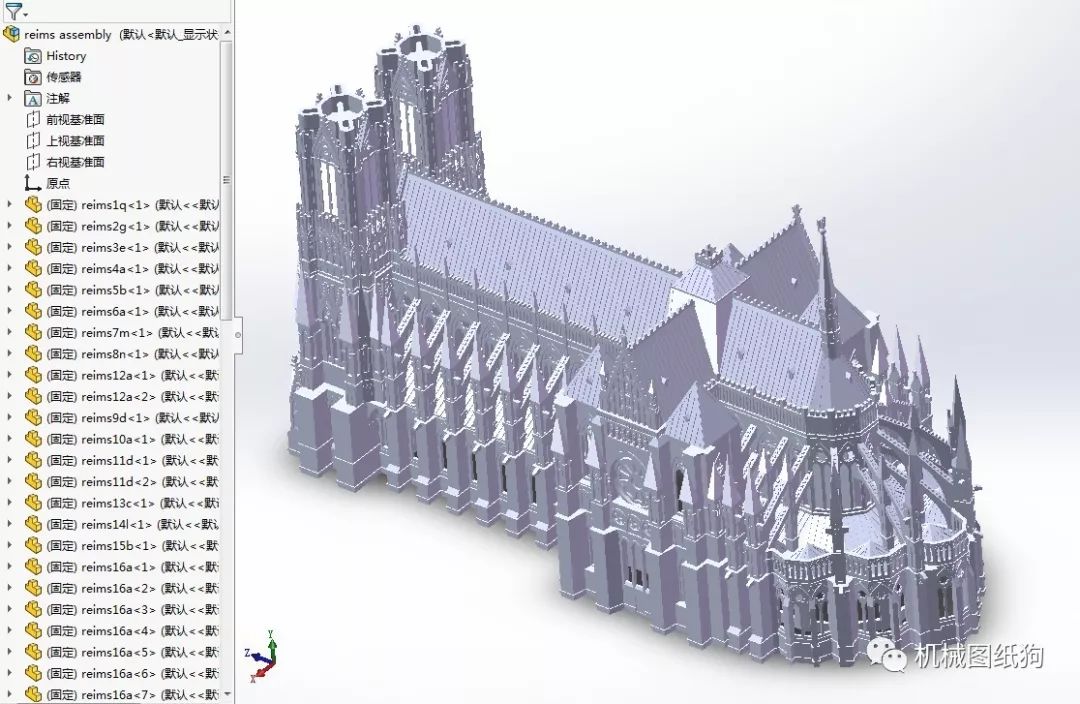Click the reims5b<1> component icon
The height and width of the screenshot is (704, 1080).
tap(33, 290)
